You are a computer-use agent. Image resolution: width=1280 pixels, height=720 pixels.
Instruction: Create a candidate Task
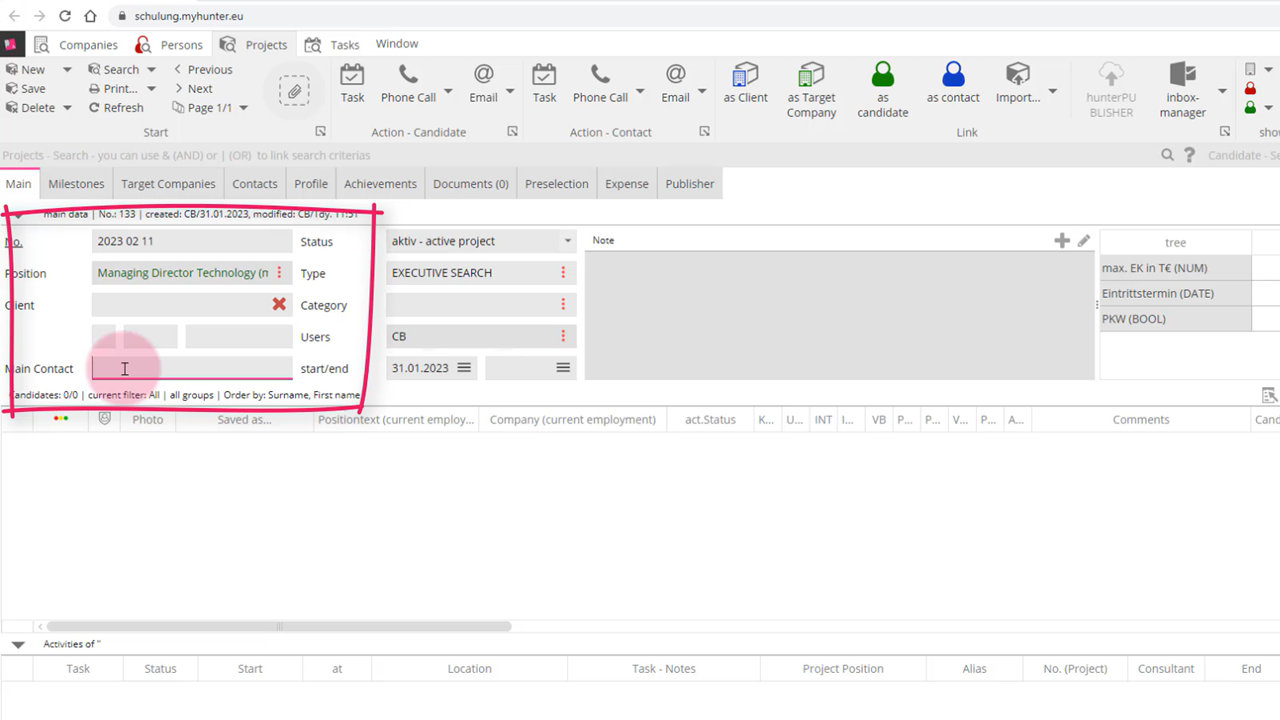pos(352,83)
